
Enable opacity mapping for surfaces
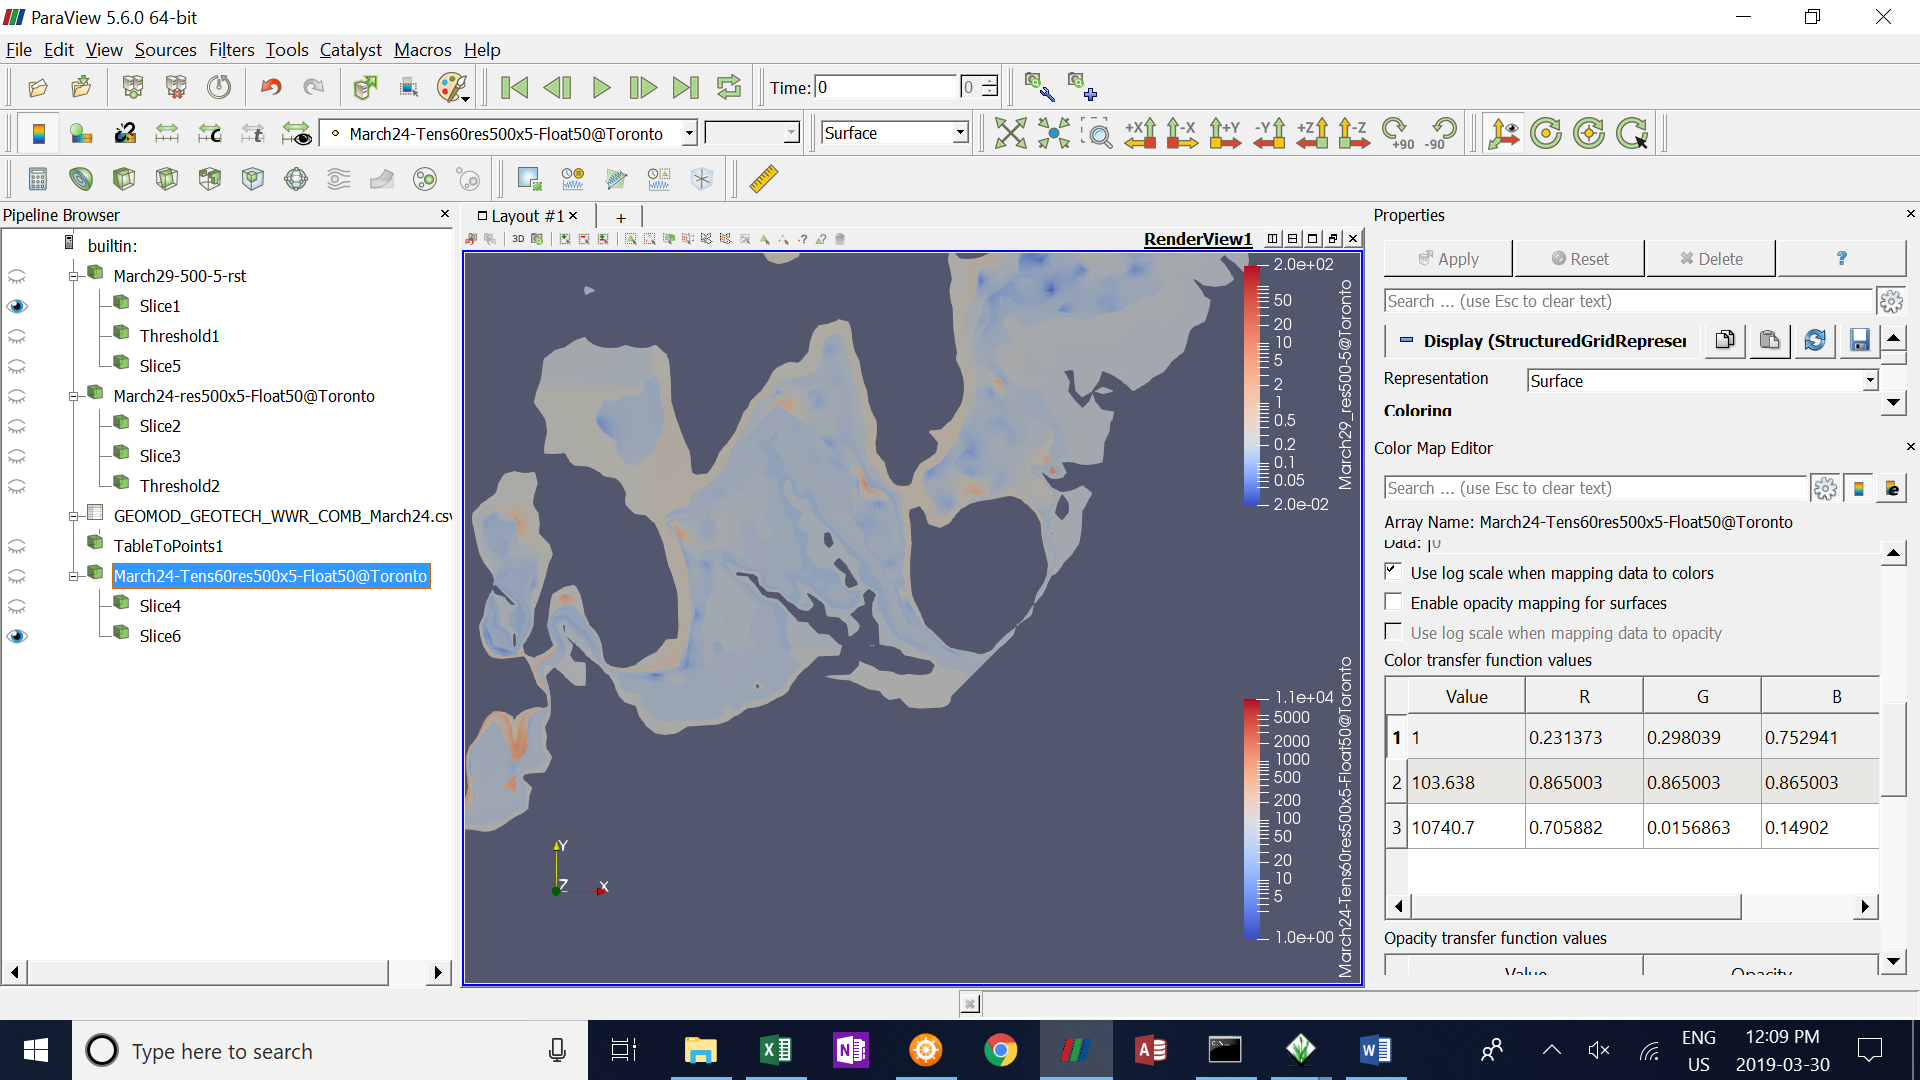tap(1393, 602)
